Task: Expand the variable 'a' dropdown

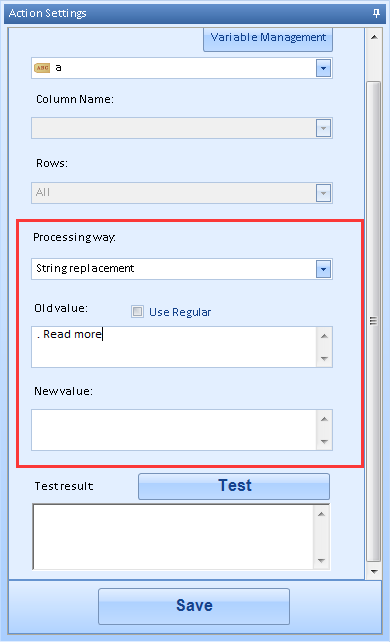Action: 323,68
